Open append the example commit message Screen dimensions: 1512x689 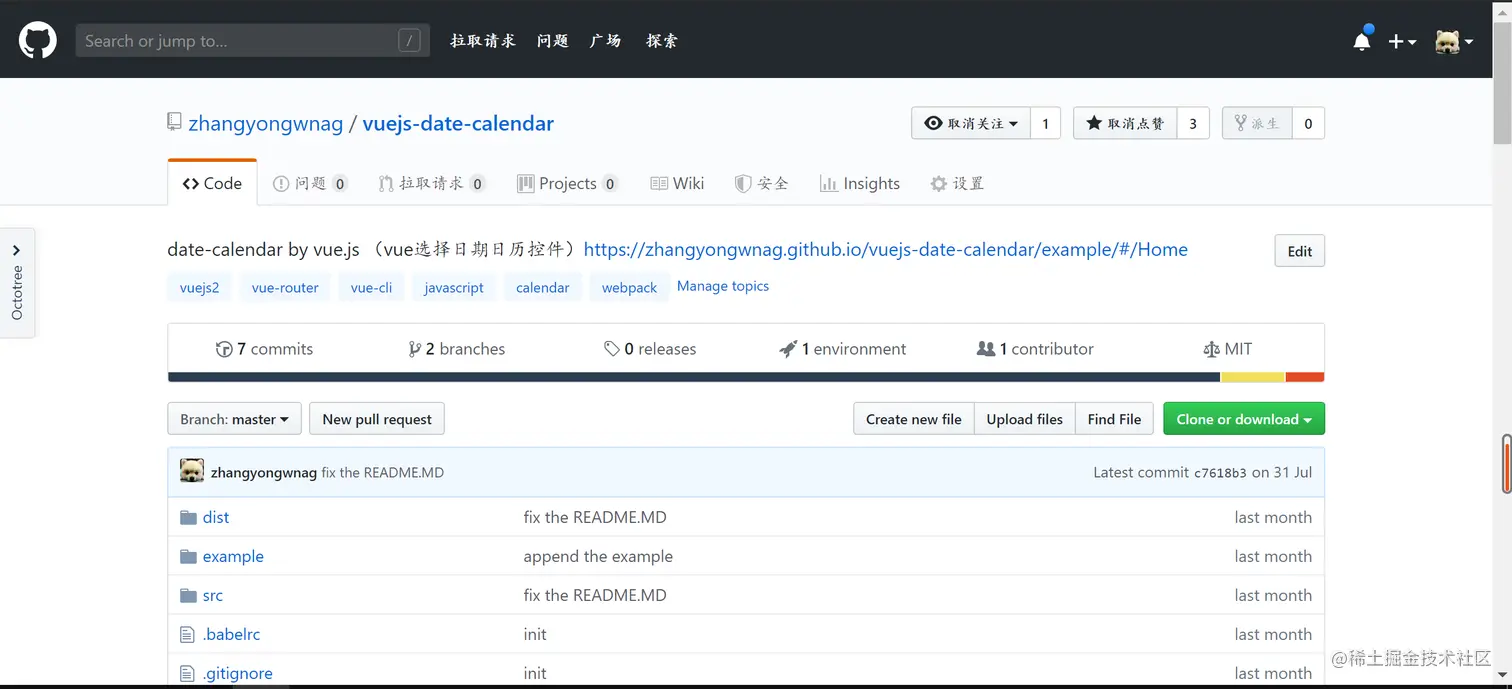click(x=598, y=556)
